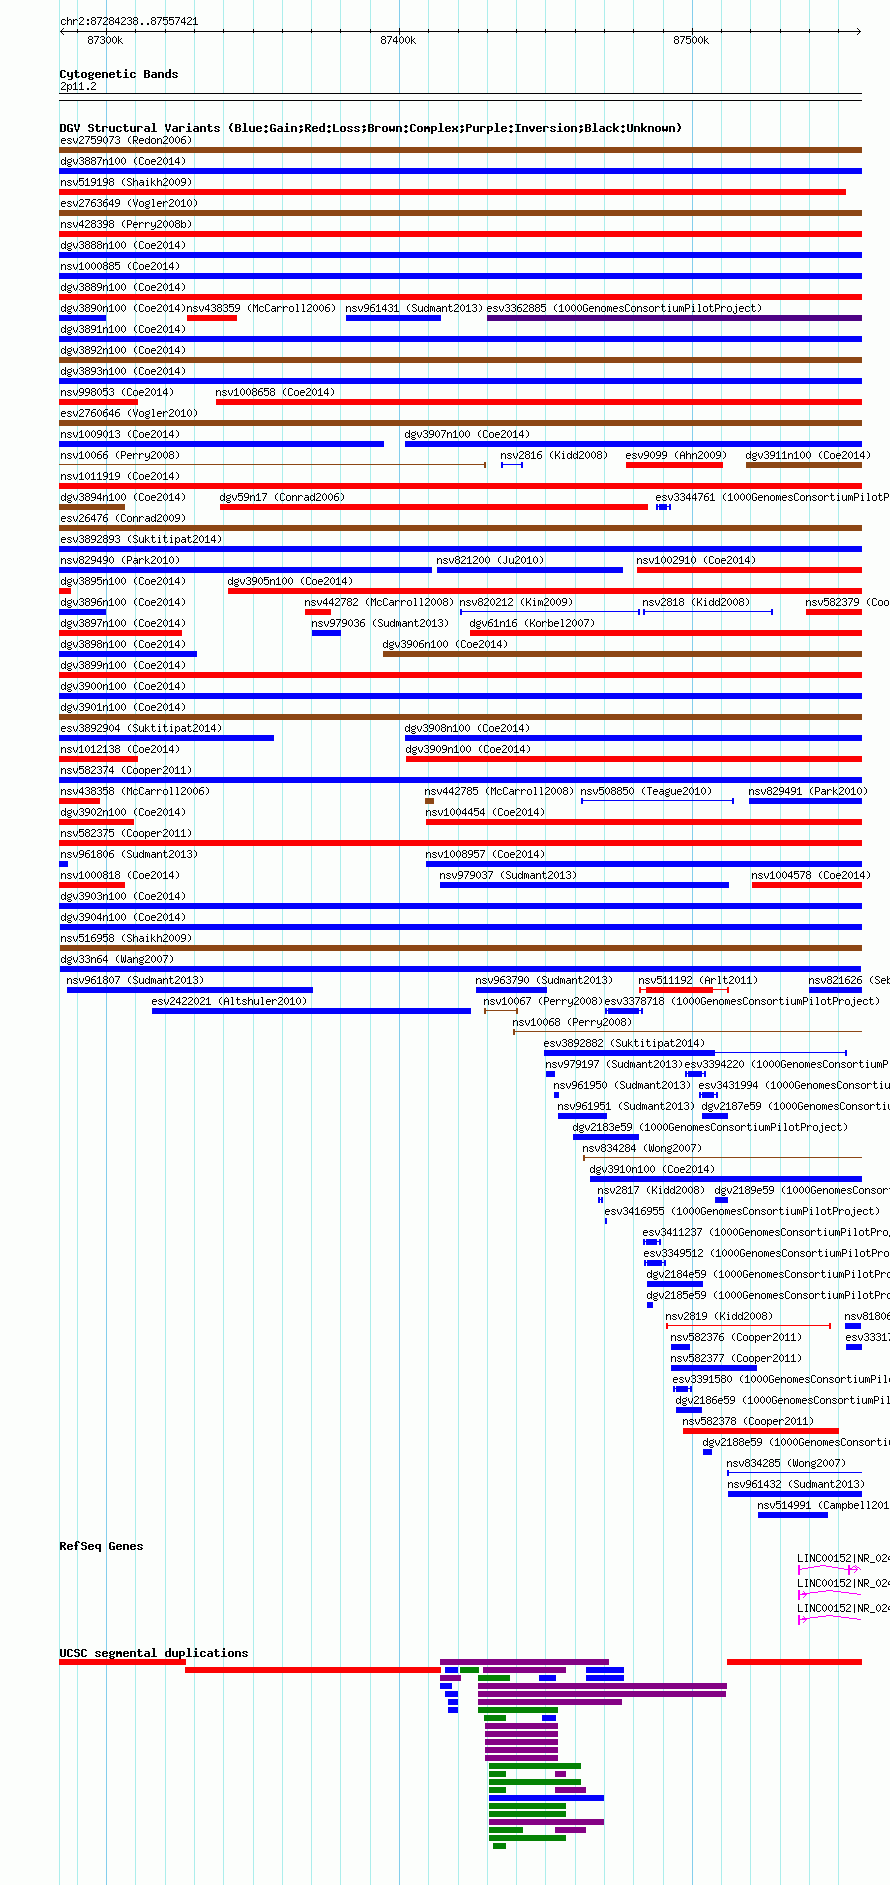The image size is (890, 1885).
Task: Select the DGV Structural Variants track title
Action: pos(370,128)
